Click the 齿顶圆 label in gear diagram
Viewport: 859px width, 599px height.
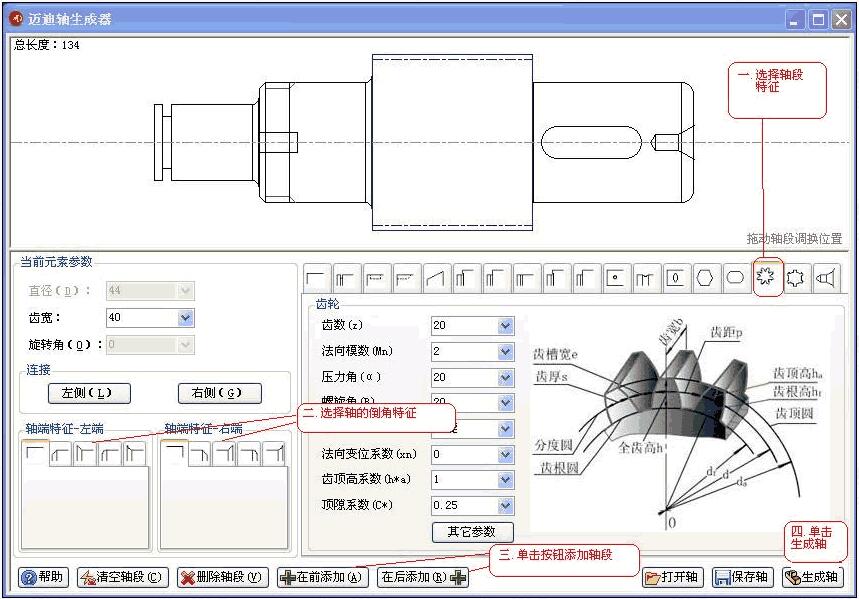coord(794,414)
